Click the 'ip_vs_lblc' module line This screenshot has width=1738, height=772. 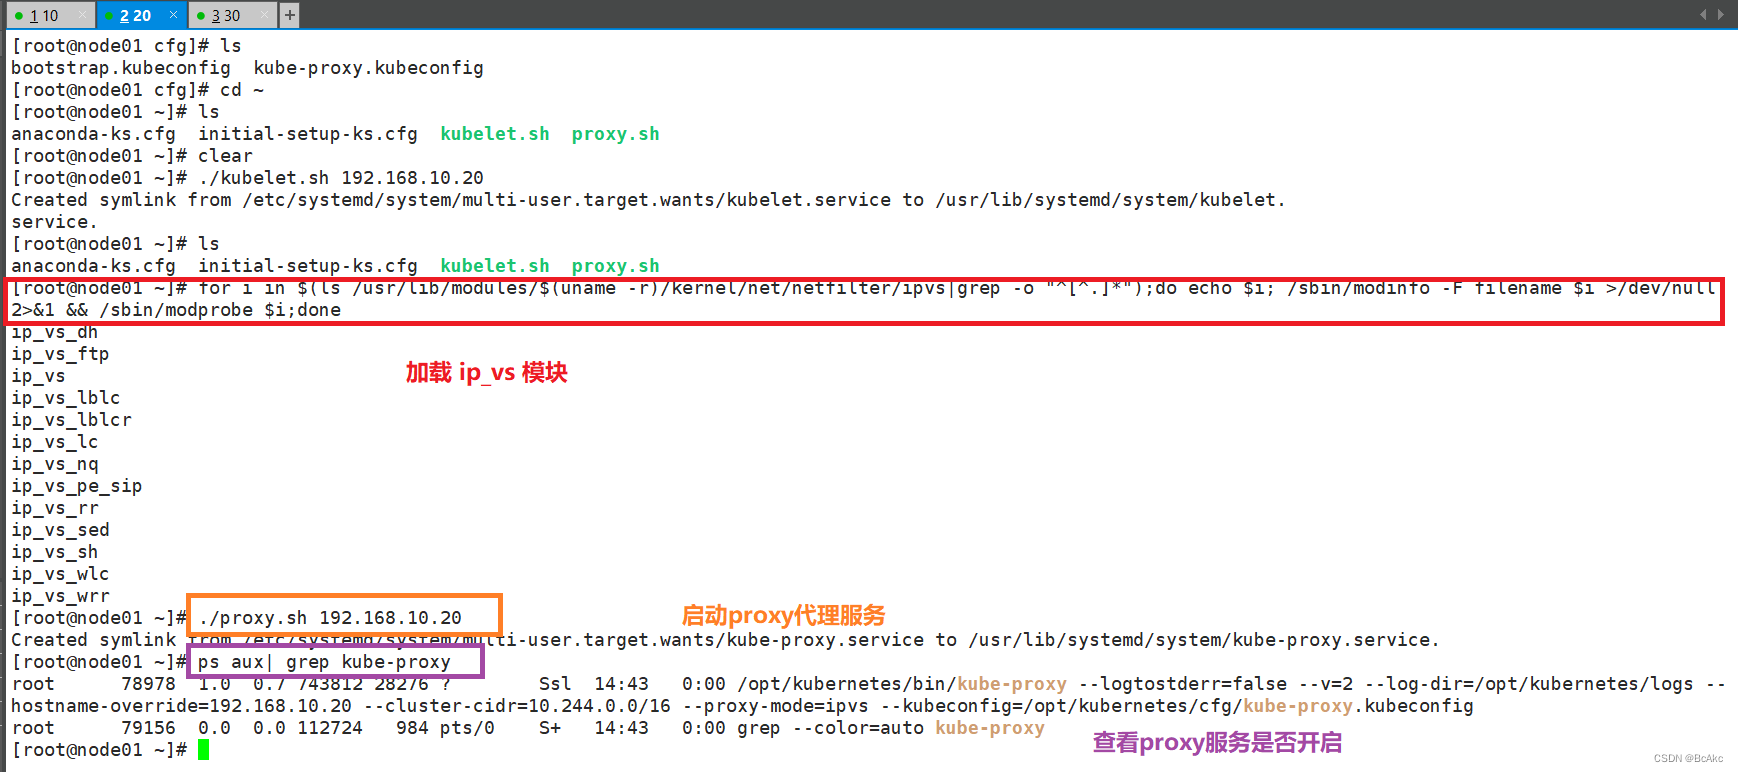coord(66,398)
